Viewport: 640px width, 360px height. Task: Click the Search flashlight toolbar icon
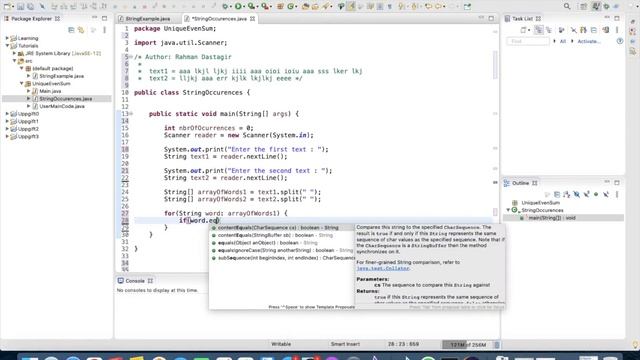click(327, 6)
